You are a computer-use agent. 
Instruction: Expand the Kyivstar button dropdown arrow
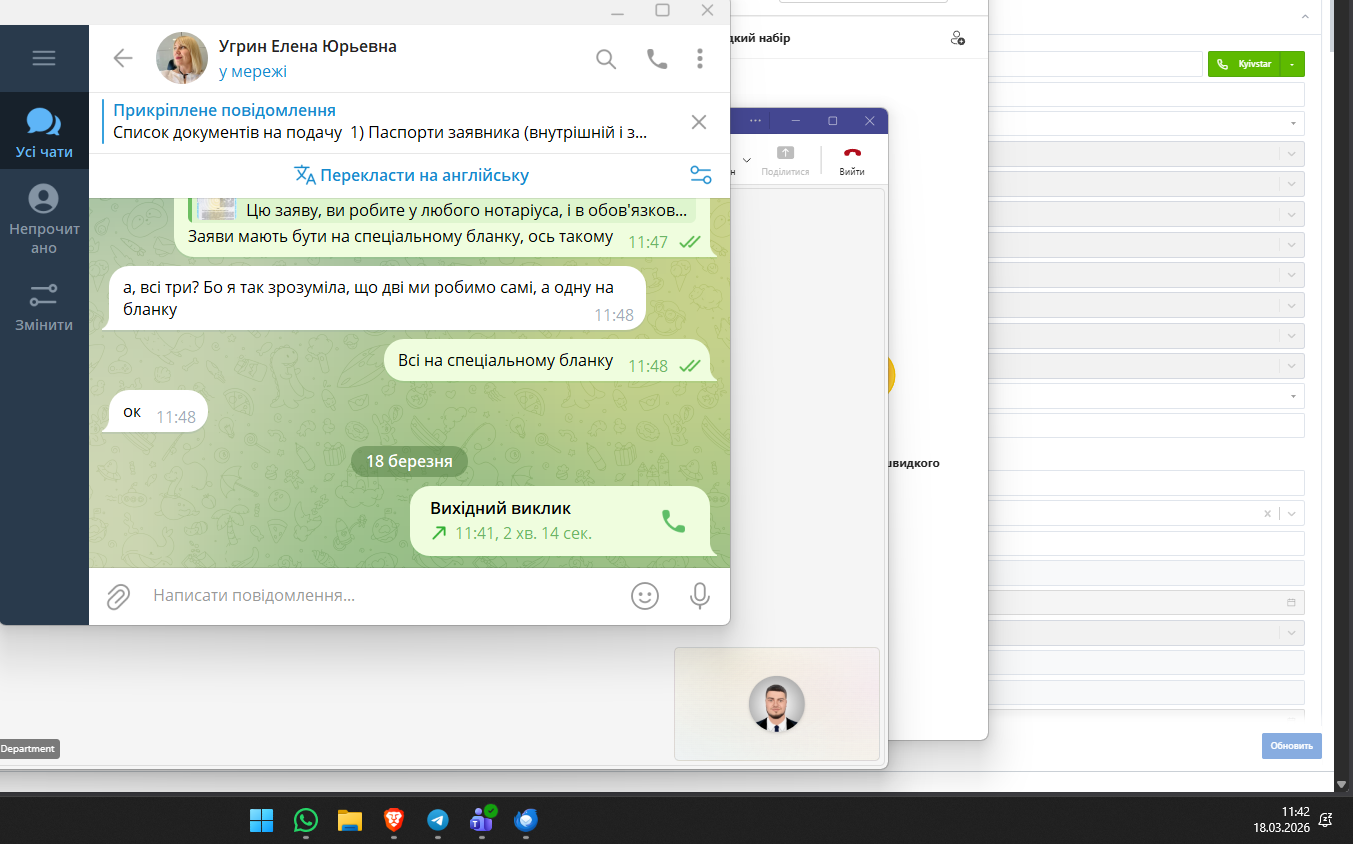[1293, 64]
